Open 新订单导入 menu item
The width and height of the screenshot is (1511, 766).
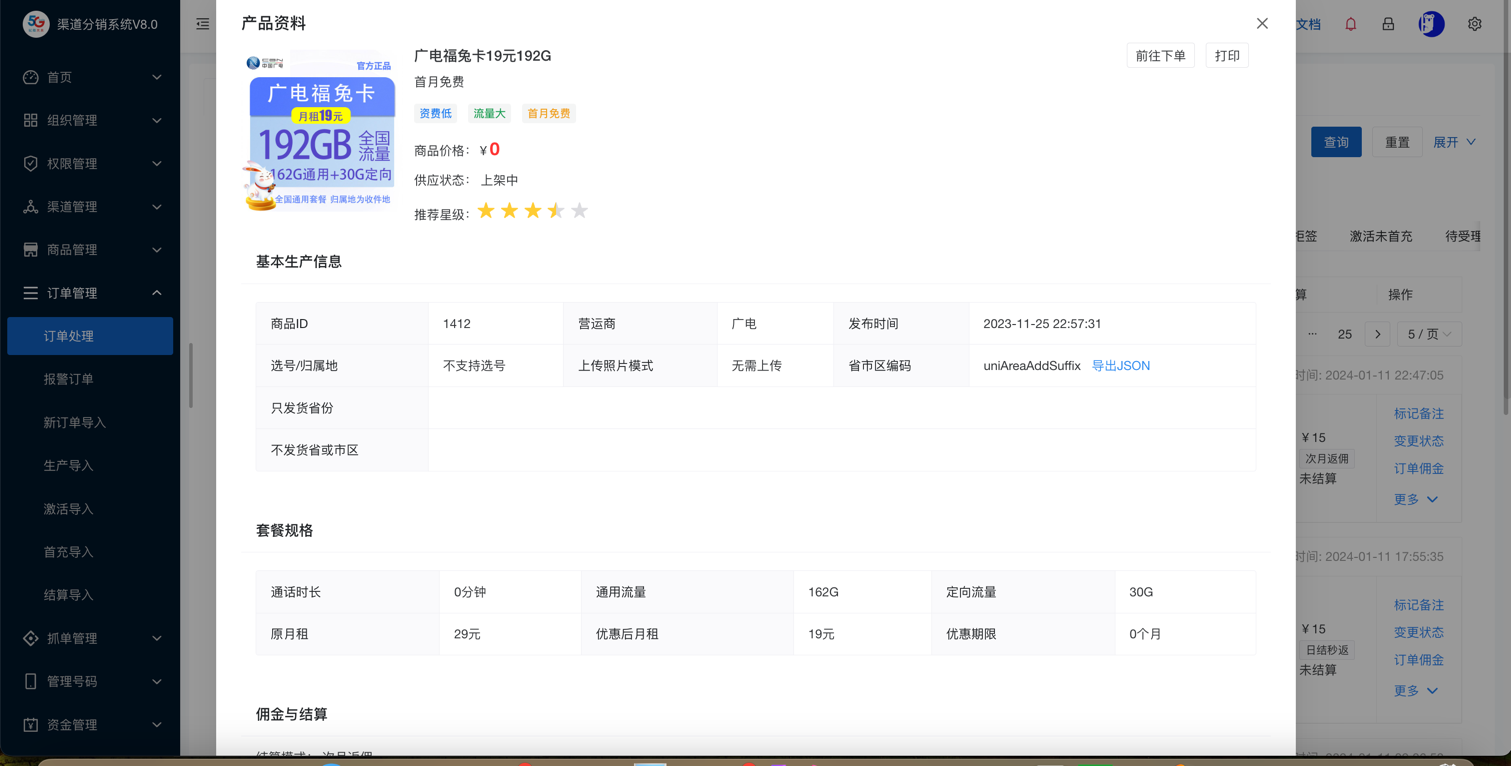point(74,422)
